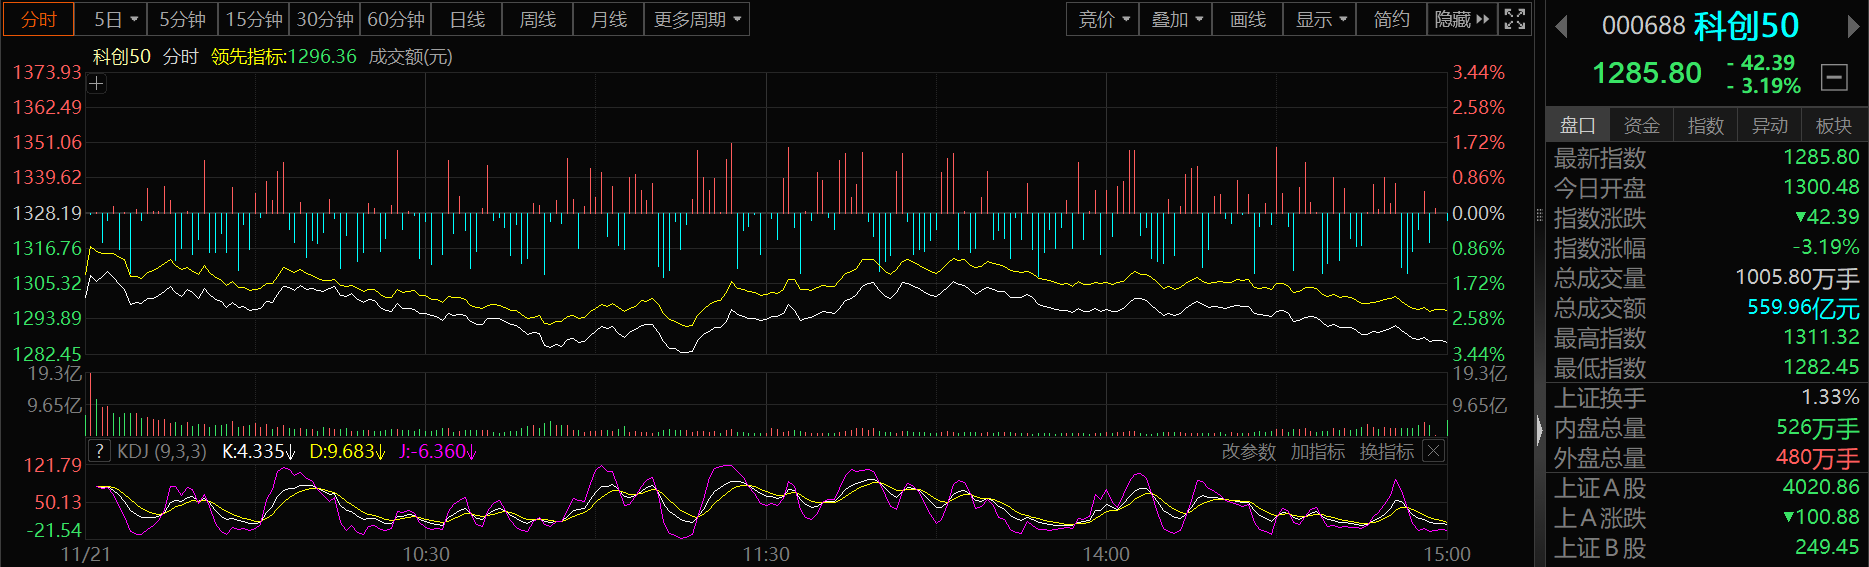
Task: Click the plus icon at chart top-left
Action: [97, 84]
